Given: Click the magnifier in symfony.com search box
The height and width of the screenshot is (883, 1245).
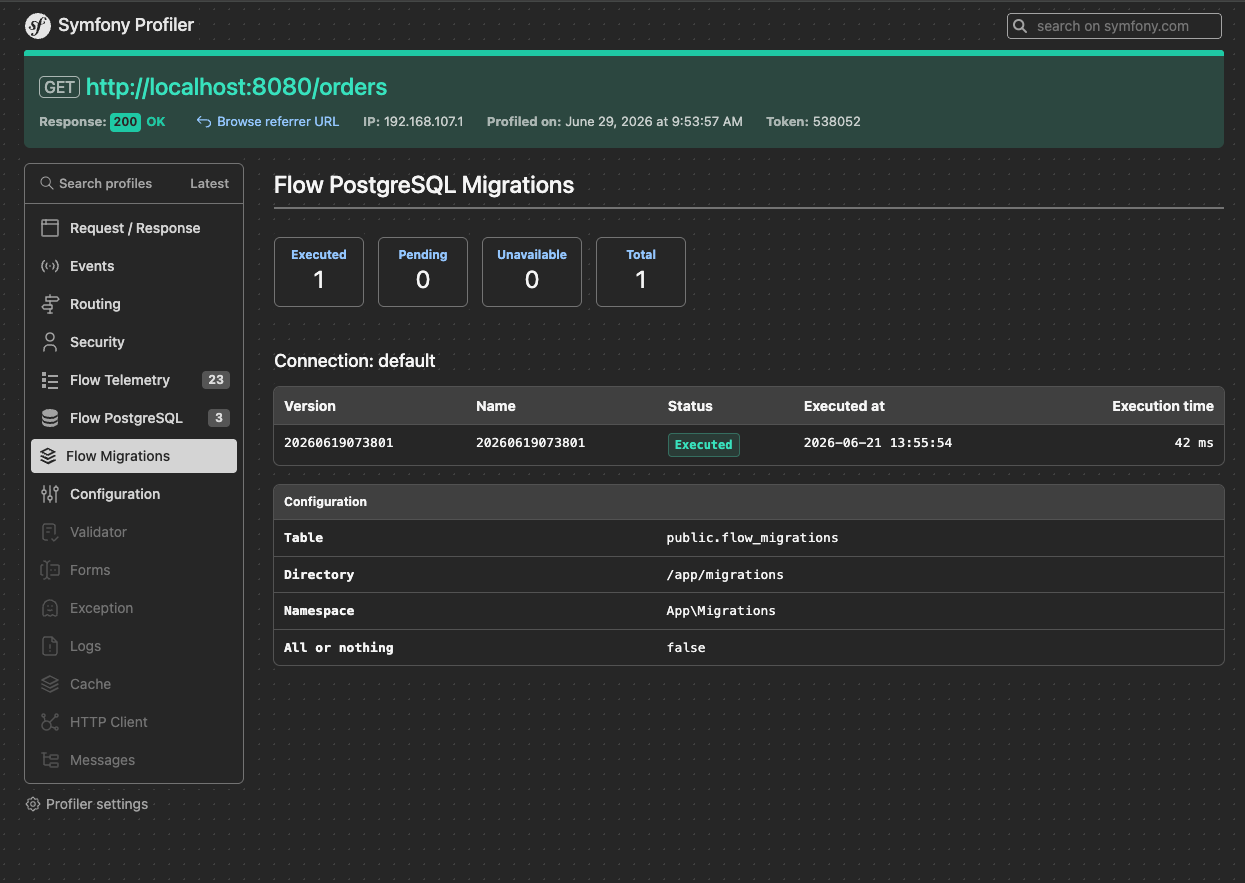Looking at the screenshot, I should pos(1020,26).
